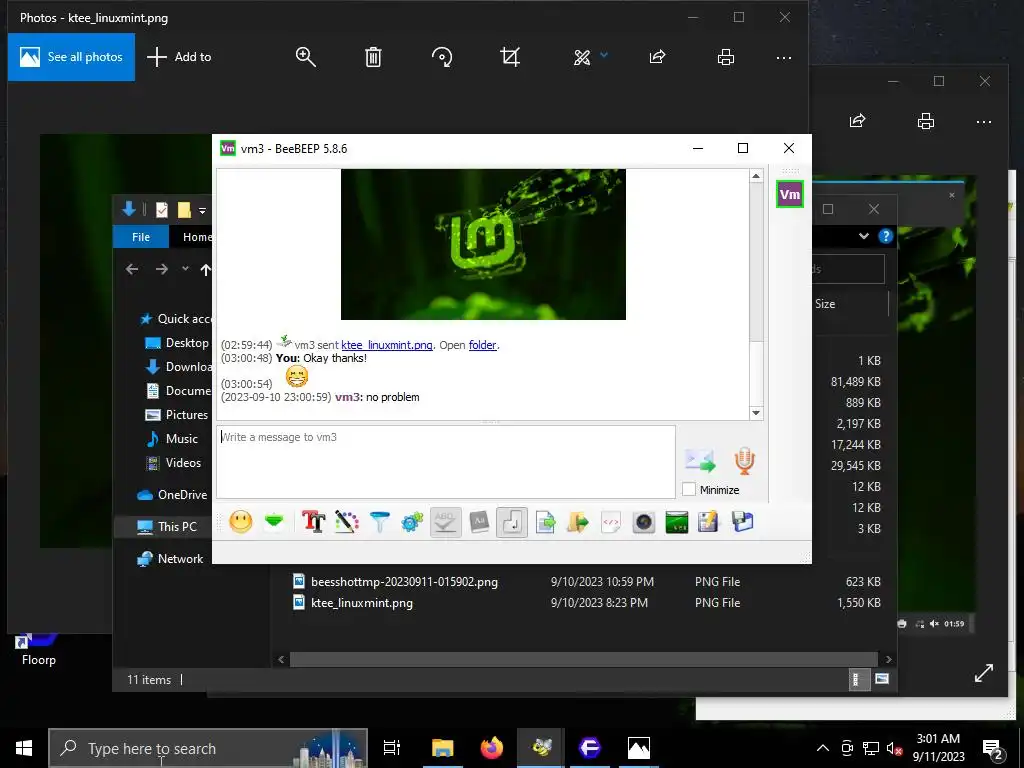The image size is (1024, 768).
Task: Crop the photo in Photos app
Action: click(510, 57)
